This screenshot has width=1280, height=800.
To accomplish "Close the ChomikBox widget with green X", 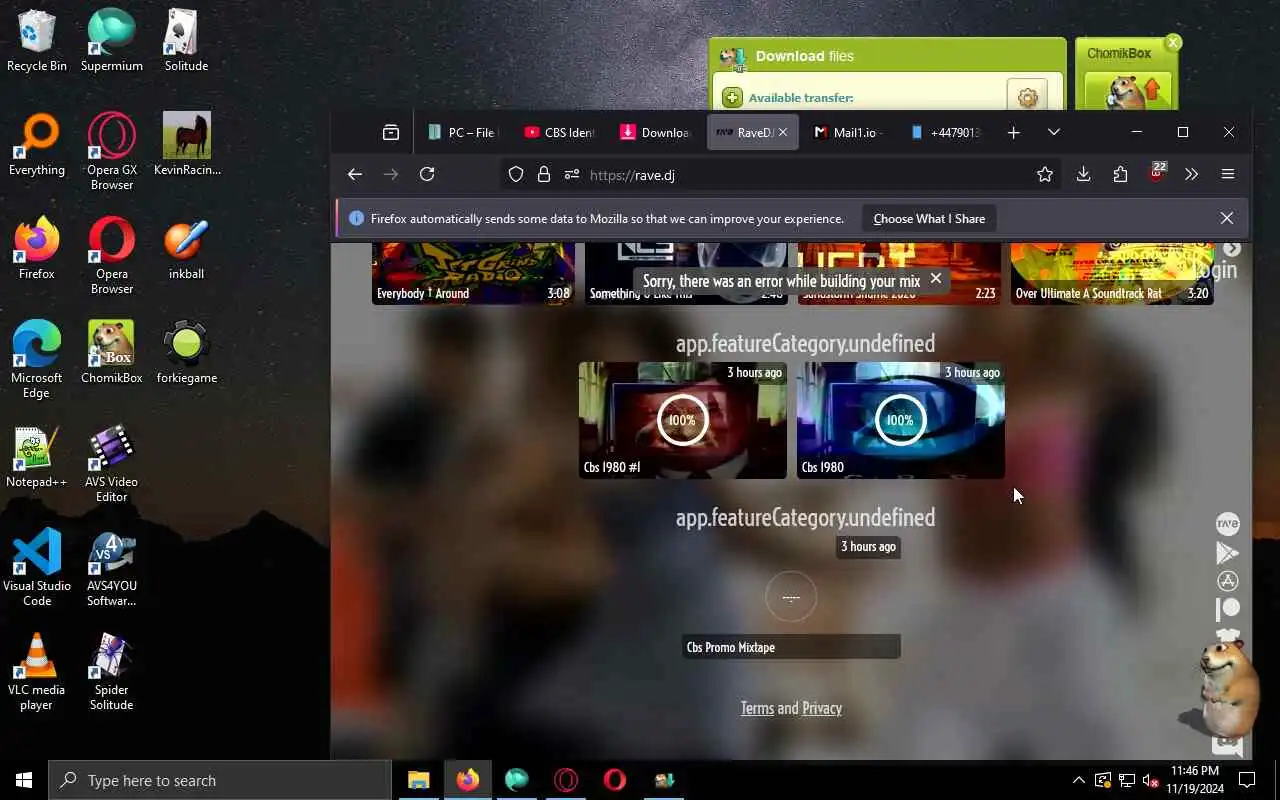I will (x=1173, y=42).
